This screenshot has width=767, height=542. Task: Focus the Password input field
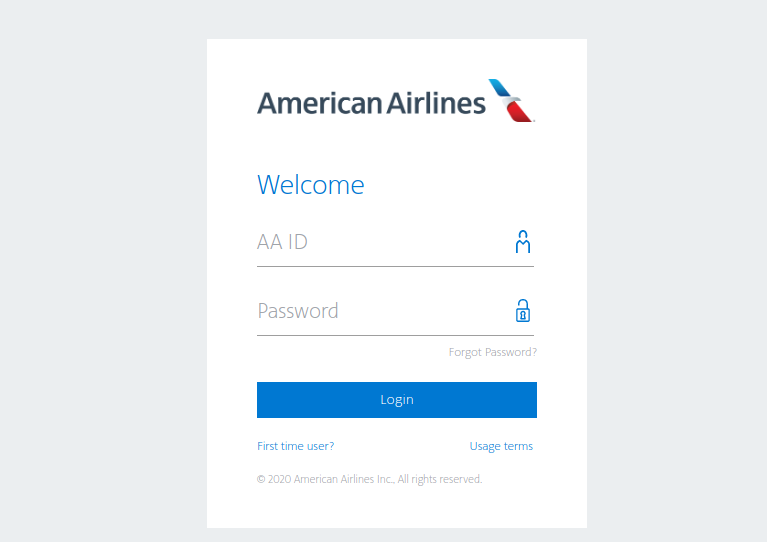395,311
